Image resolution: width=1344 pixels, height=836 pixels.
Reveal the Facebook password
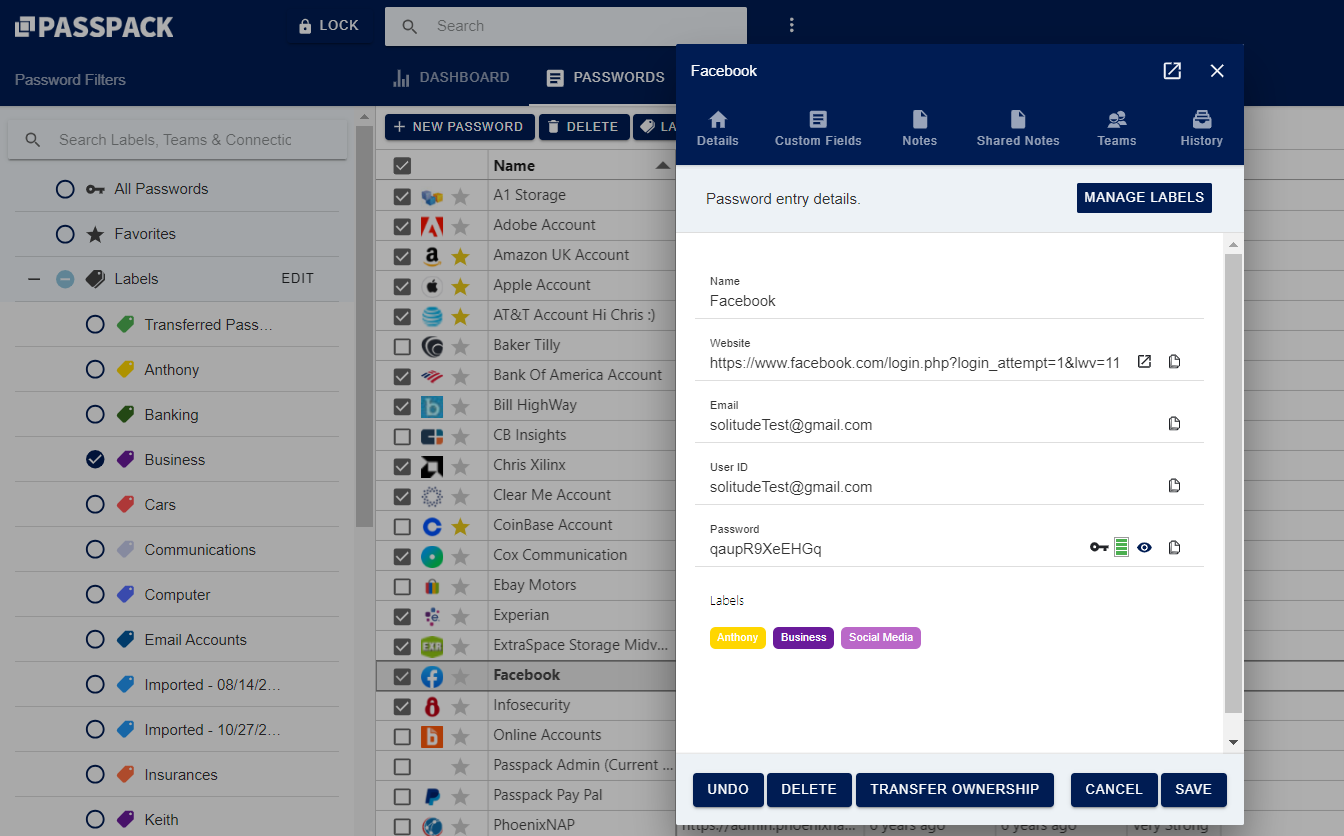click(x=1144, y=547)
